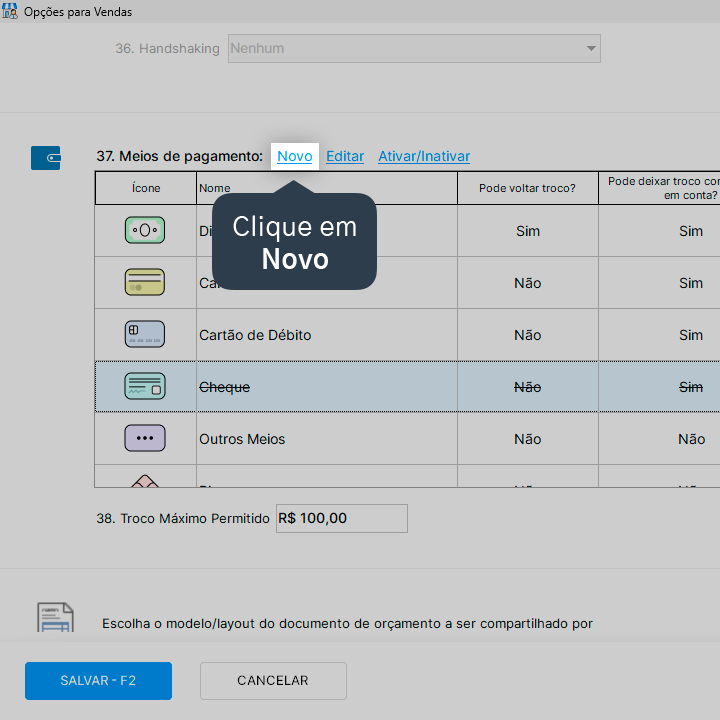This screenshot has width=720, height=720.
Task: Click Não troco cell in Outros Meios row
Action: tap(528, 439)
